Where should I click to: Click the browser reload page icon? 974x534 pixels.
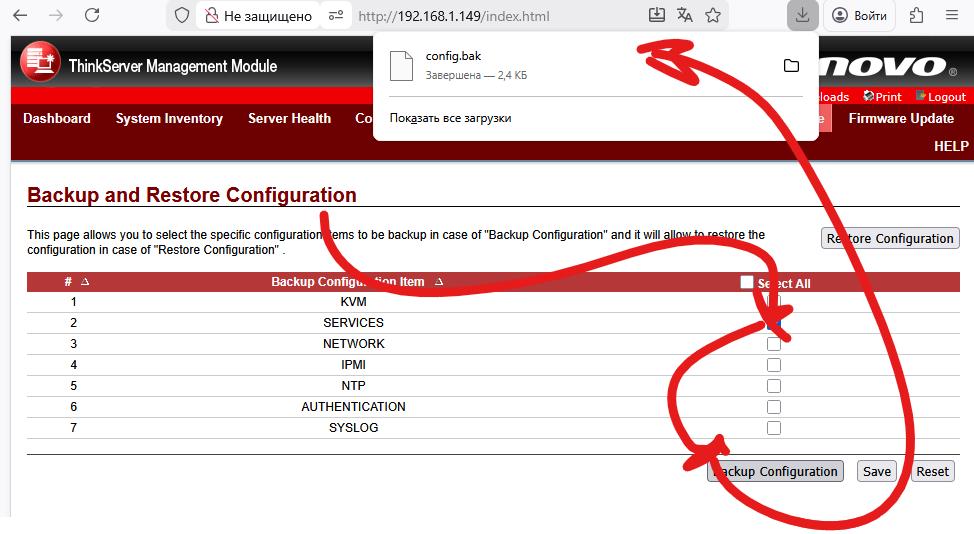click(92, 16)
